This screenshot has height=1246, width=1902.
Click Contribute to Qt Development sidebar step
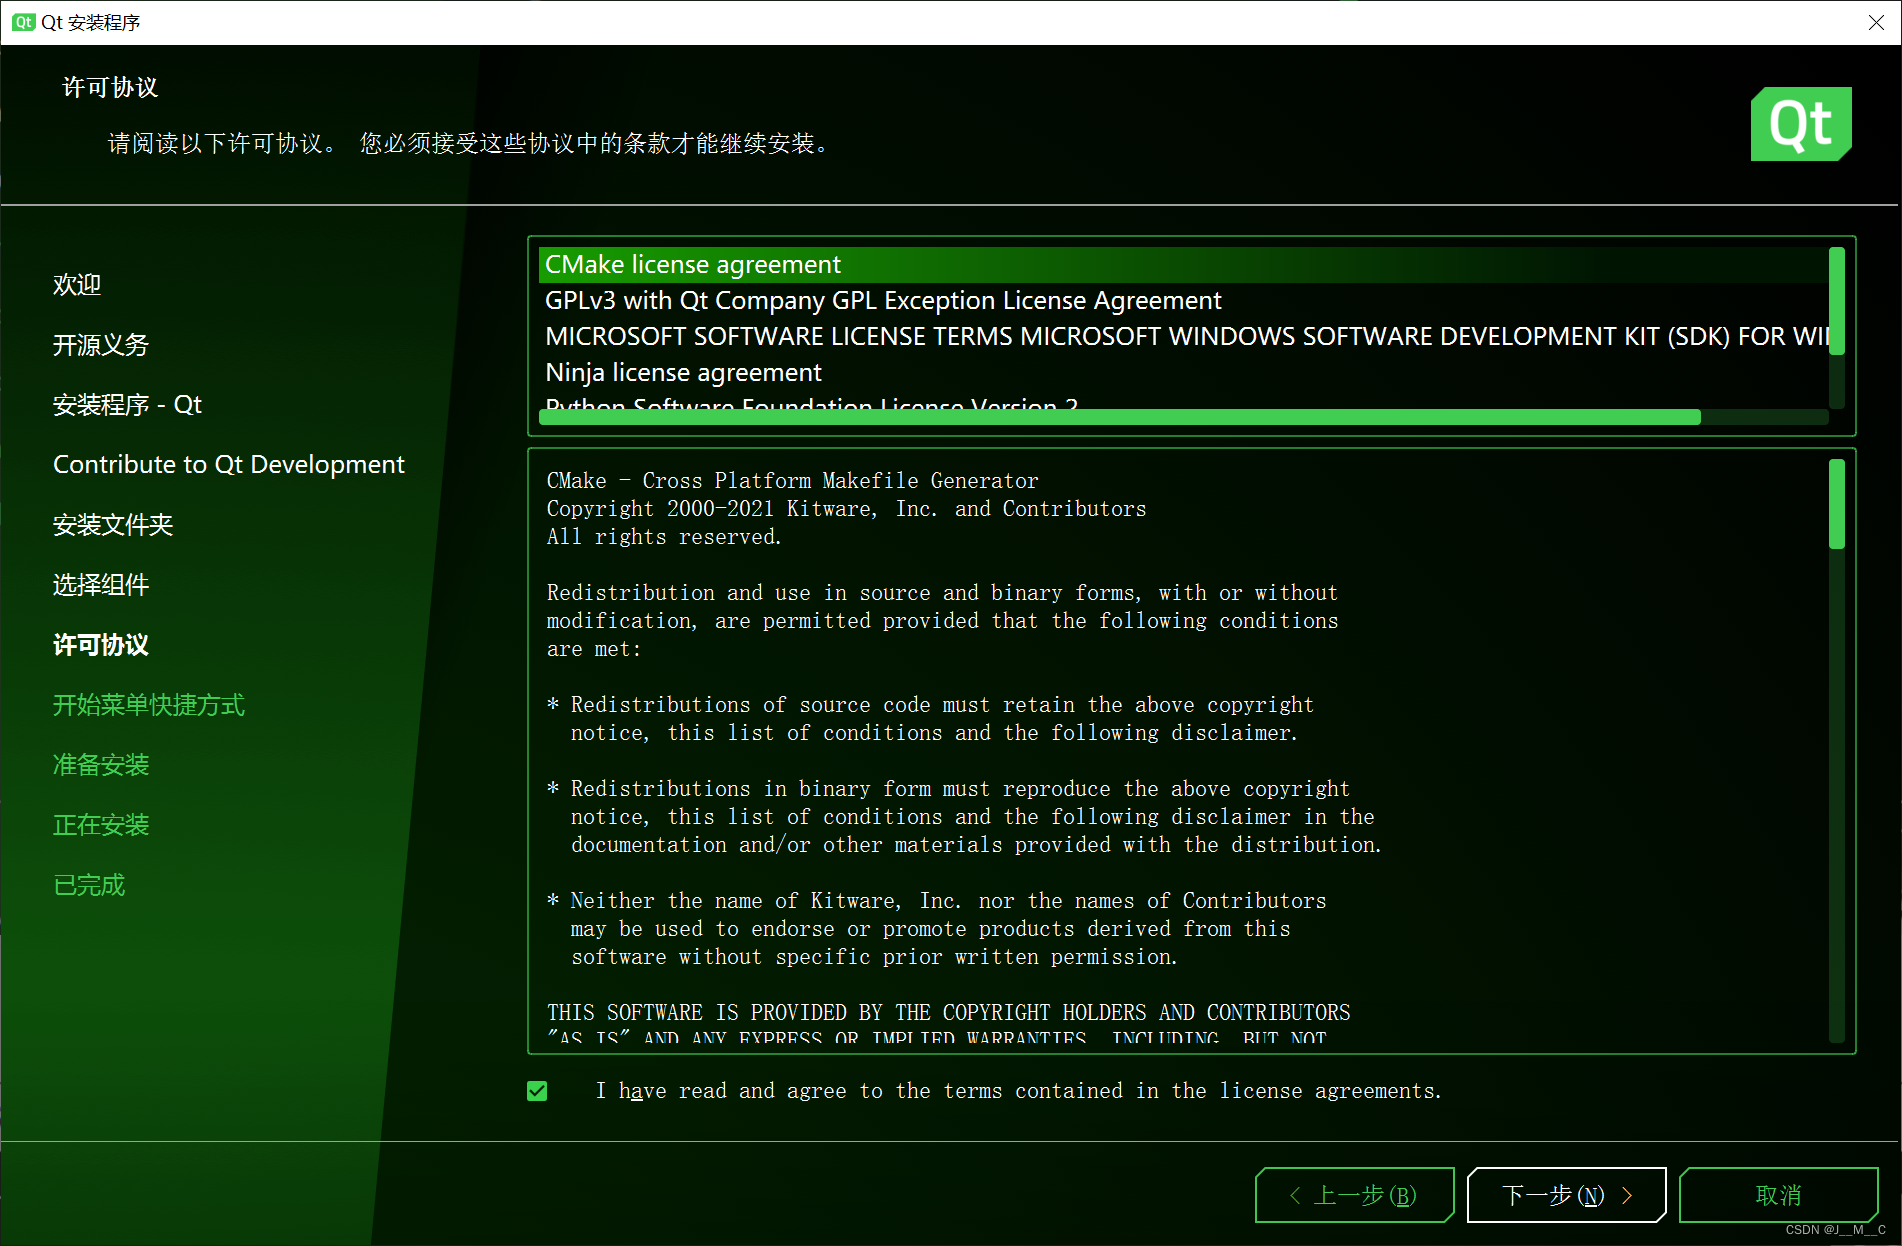(x=228, y=465)
